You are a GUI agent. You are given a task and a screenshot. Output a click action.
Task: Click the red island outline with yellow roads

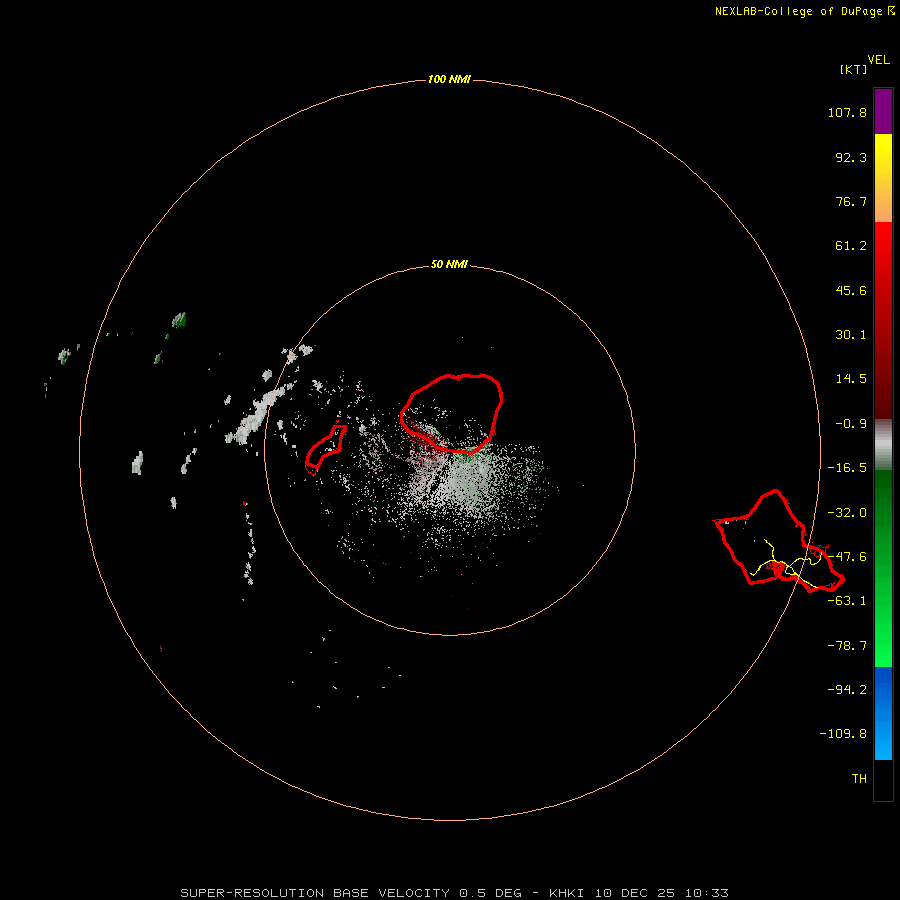coord(779,542)
